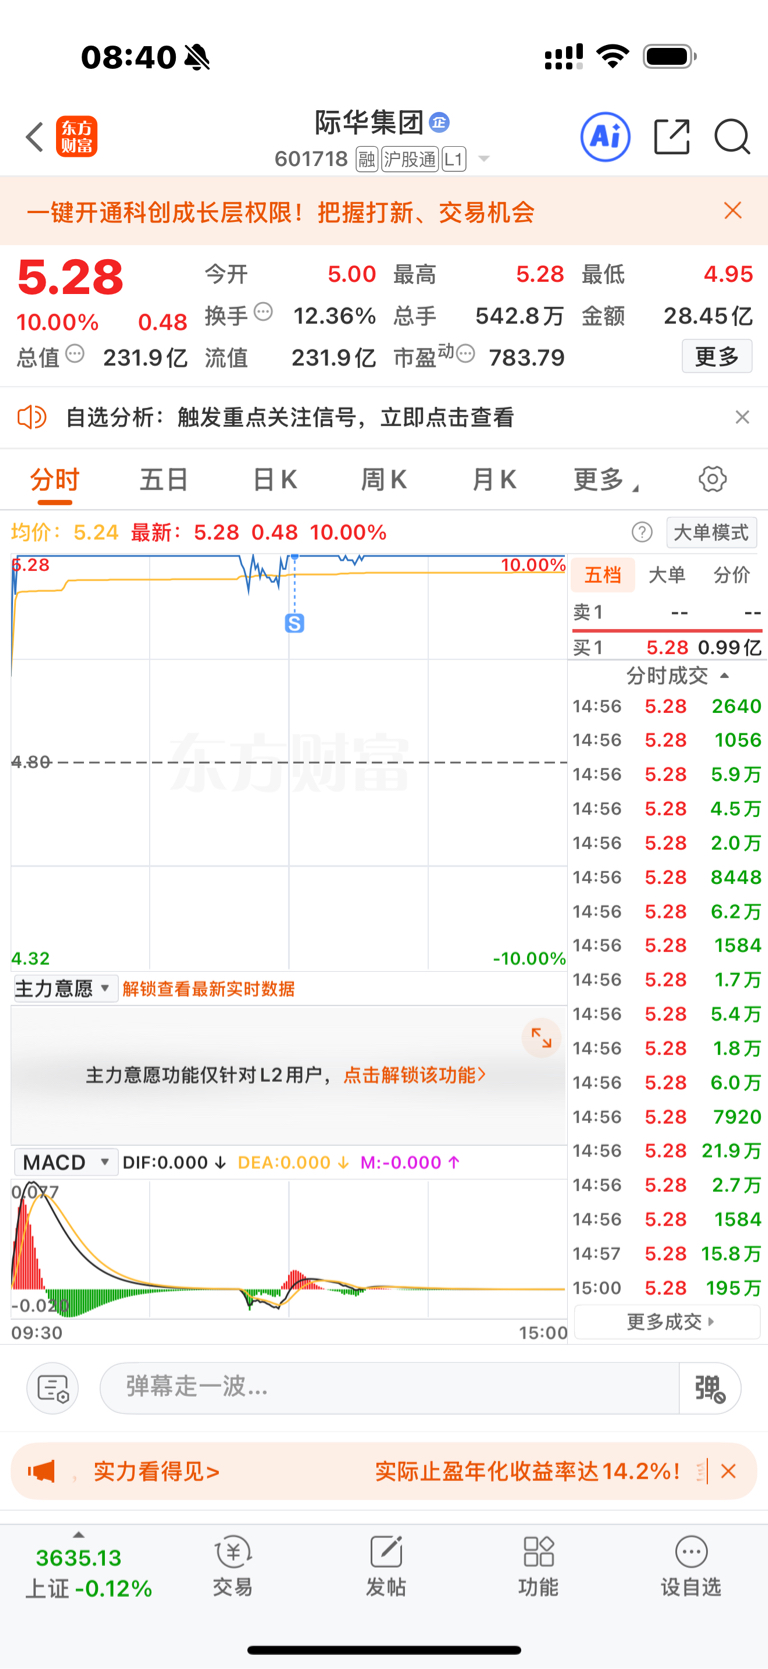Image resolution: width=768 pixels, height=1669 pixels.
Task: Tap the 15:00 195万 trade row
Action: [x=667, y=1288]
